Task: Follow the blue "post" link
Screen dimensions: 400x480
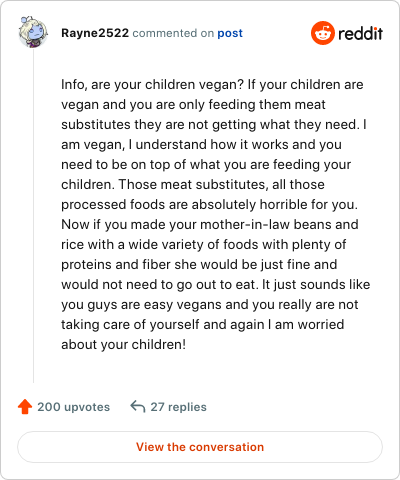Action: [x=230, y=33]
